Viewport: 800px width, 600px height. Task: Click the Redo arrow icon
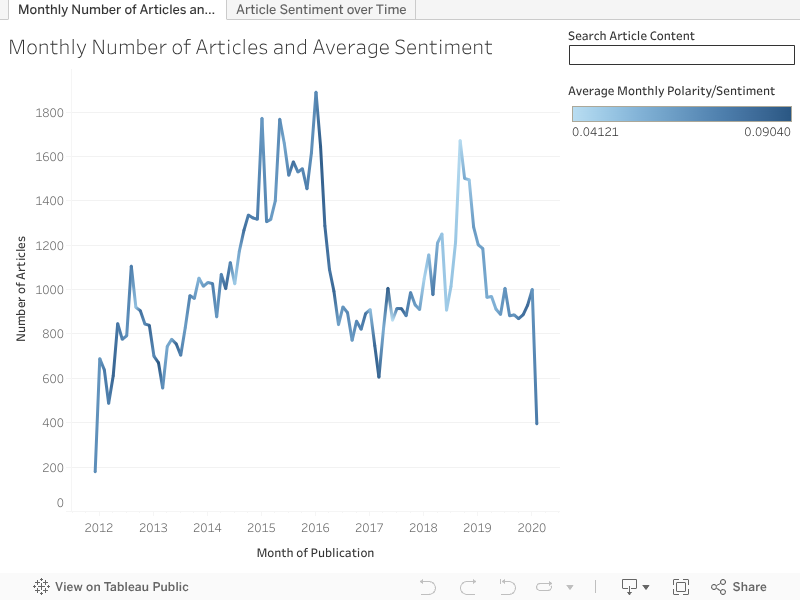click(x=467, y=587)
